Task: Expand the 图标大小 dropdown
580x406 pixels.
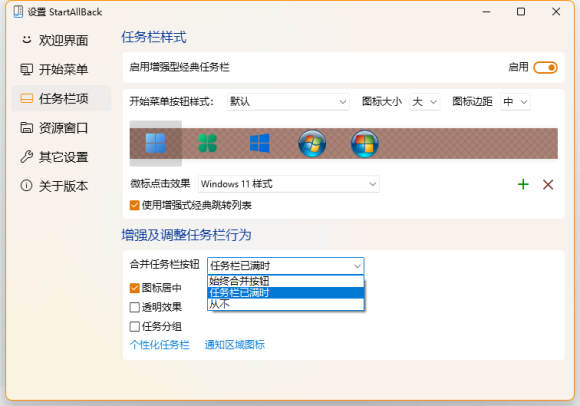Action: (425, 102)
